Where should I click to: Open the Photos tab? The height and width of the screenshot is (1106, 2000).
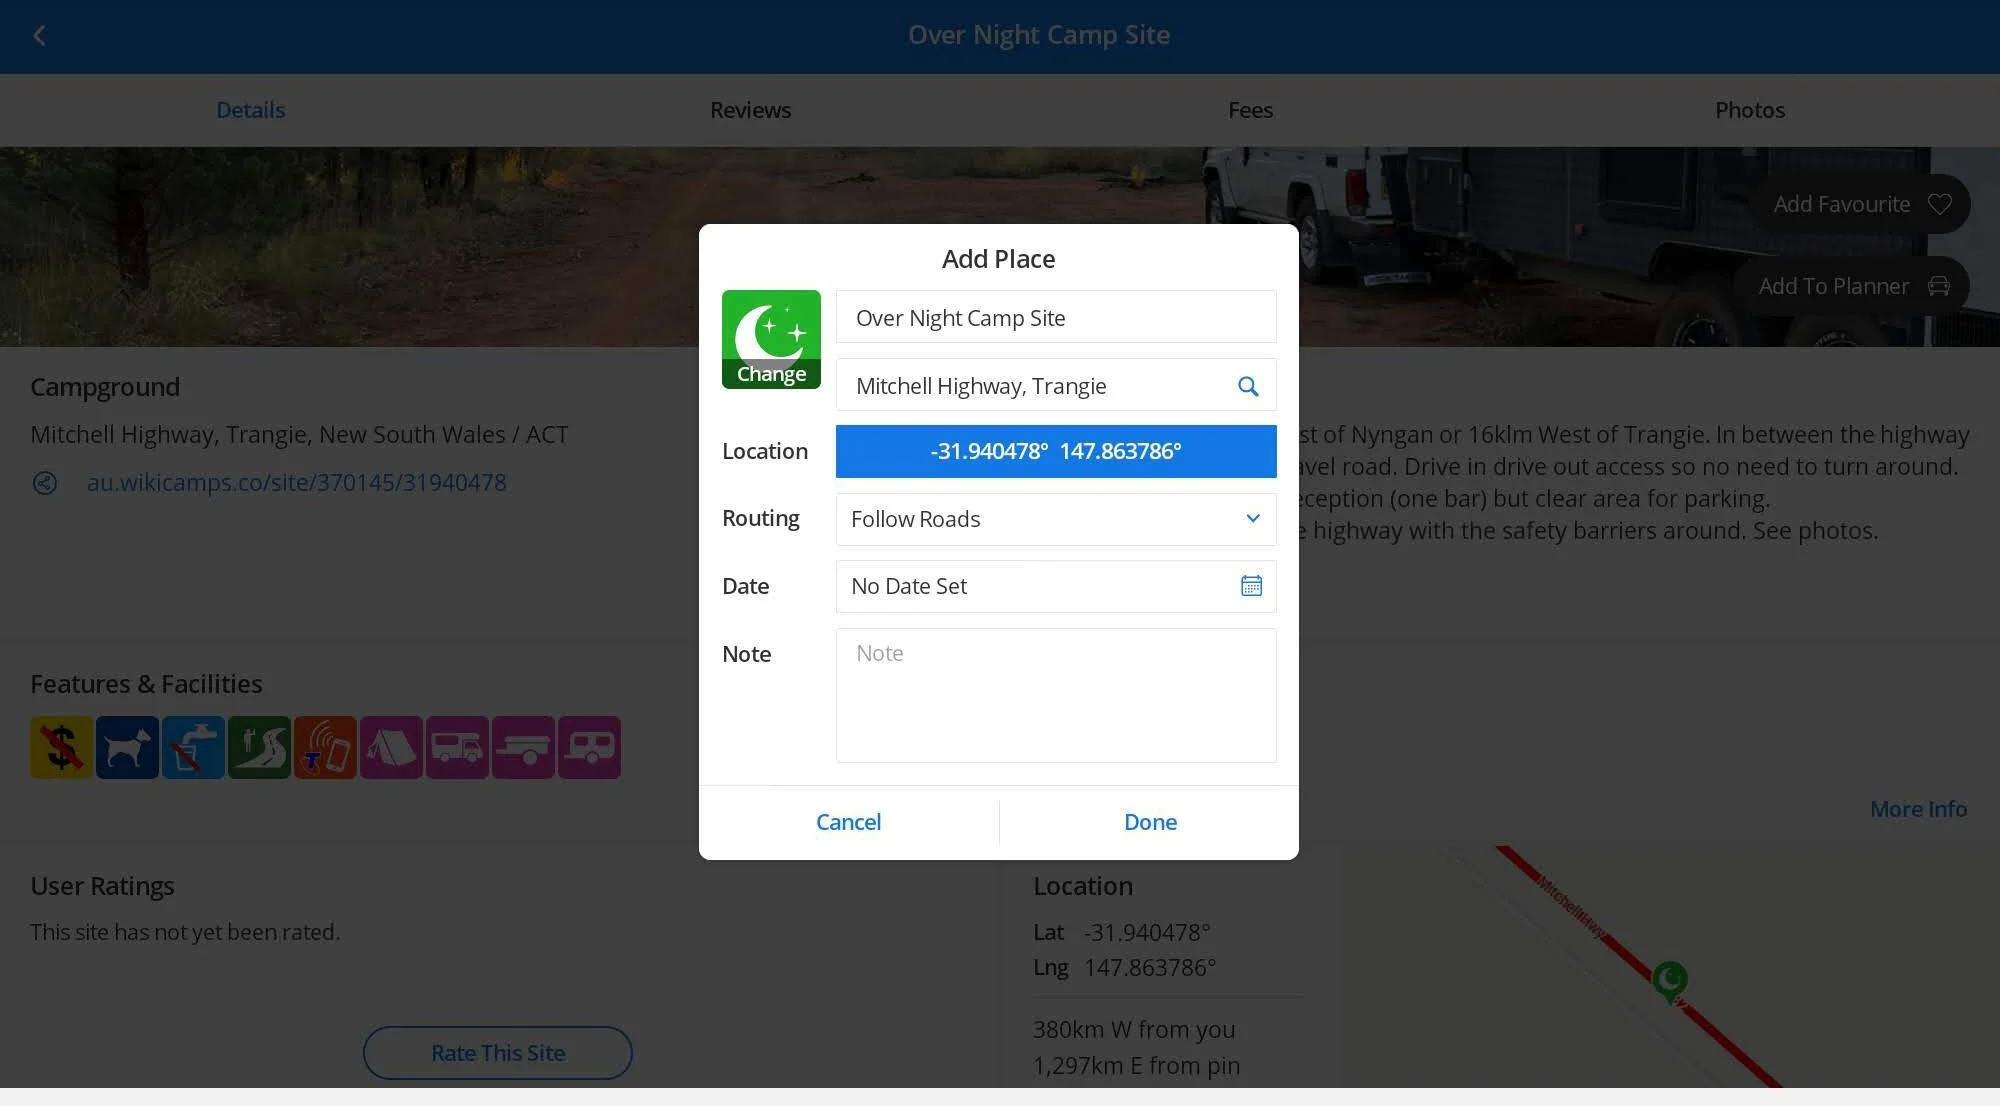click(1750, 110)
